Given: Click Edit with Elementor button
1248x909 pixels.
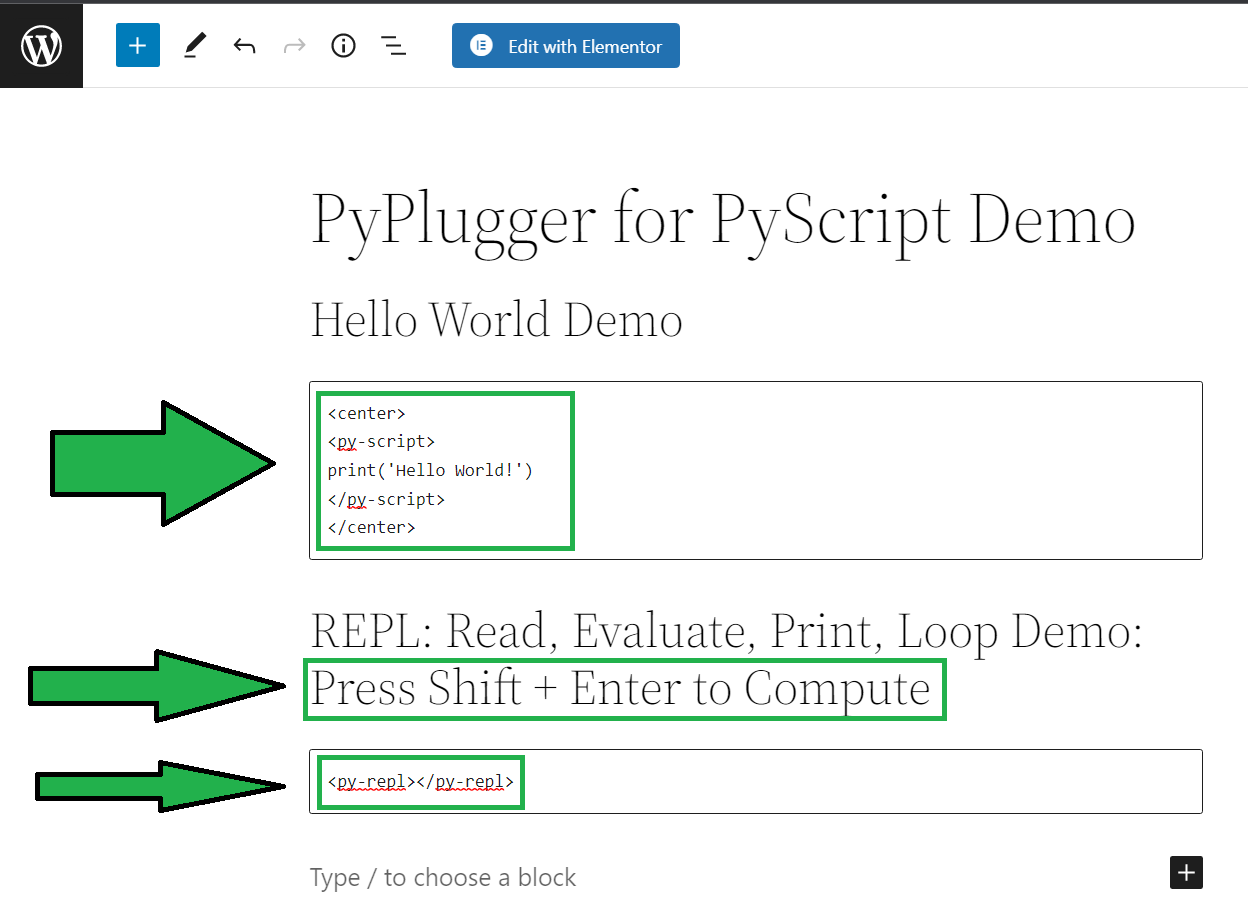Looking at the screenshot, I should coord(566,46).
